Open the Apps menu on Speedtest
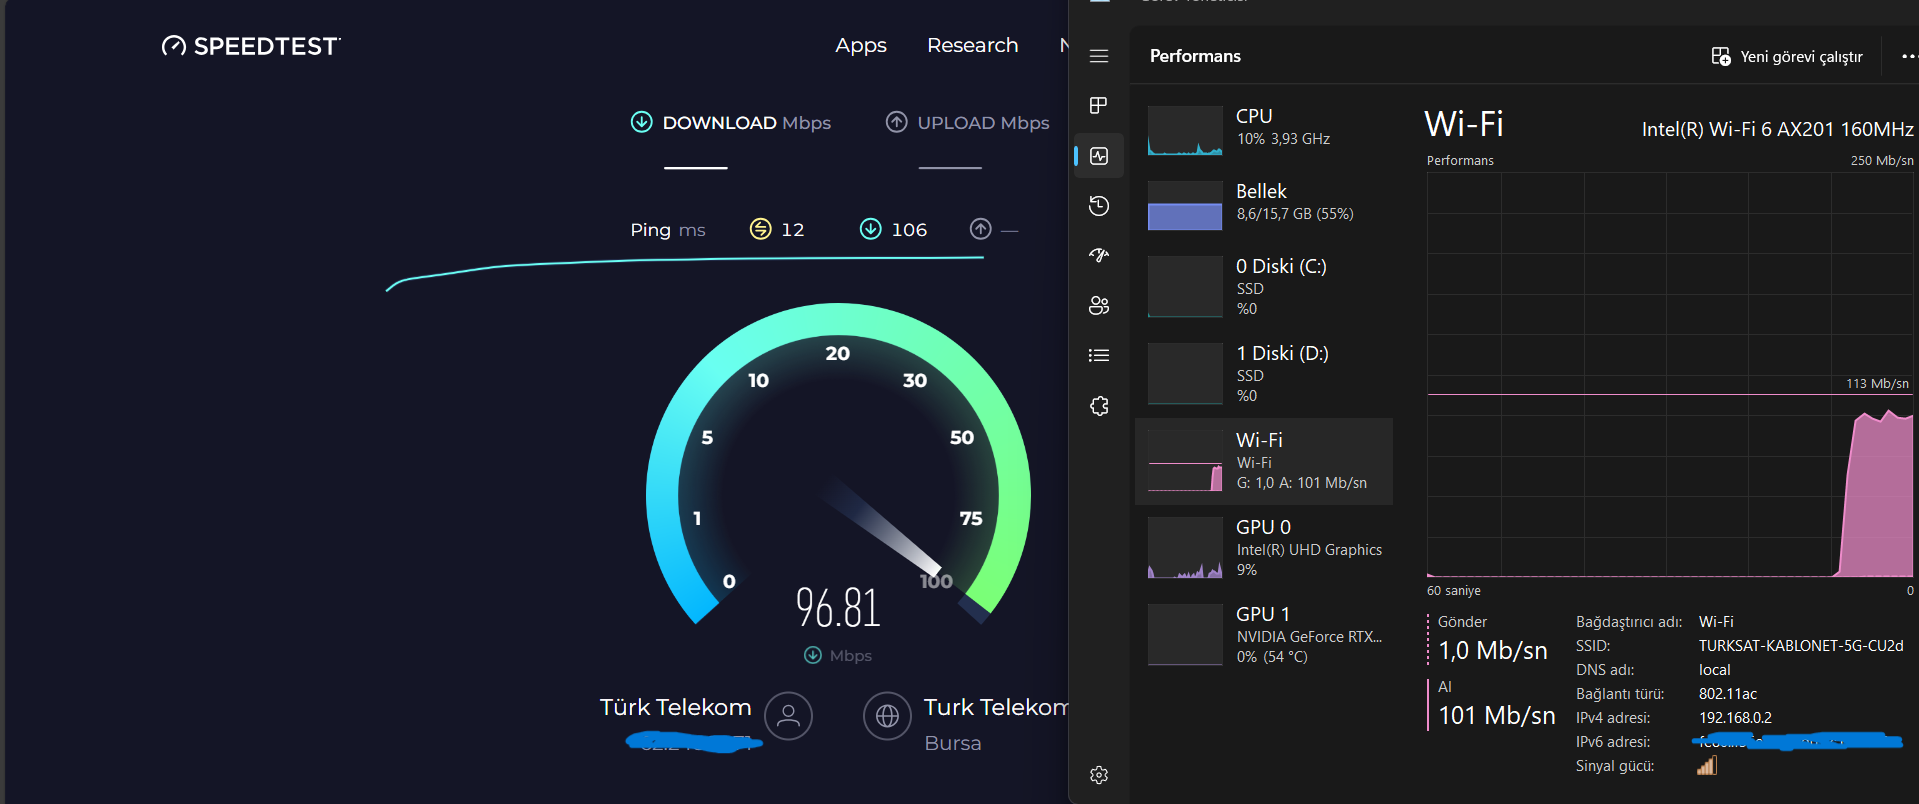The image size is (1919, 804). click(861, 46)
